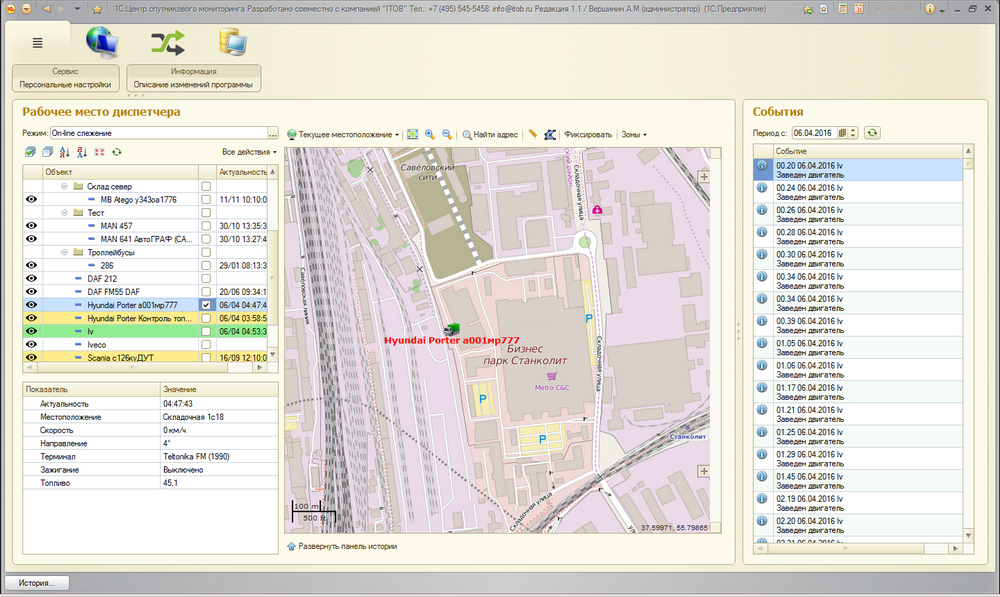Open Описание изменений программы
This screenshot has width=1000, height=597.
(193, 84)
